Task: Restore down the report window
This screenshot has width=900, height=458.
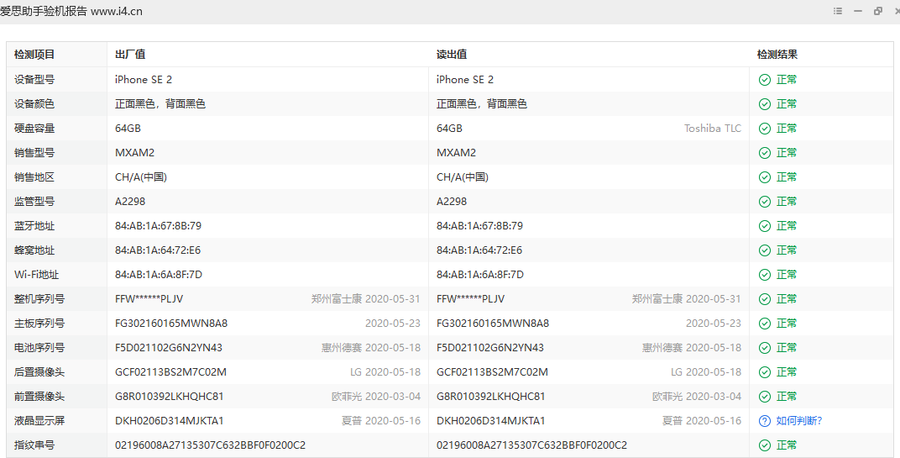Action: click(878, 11)
